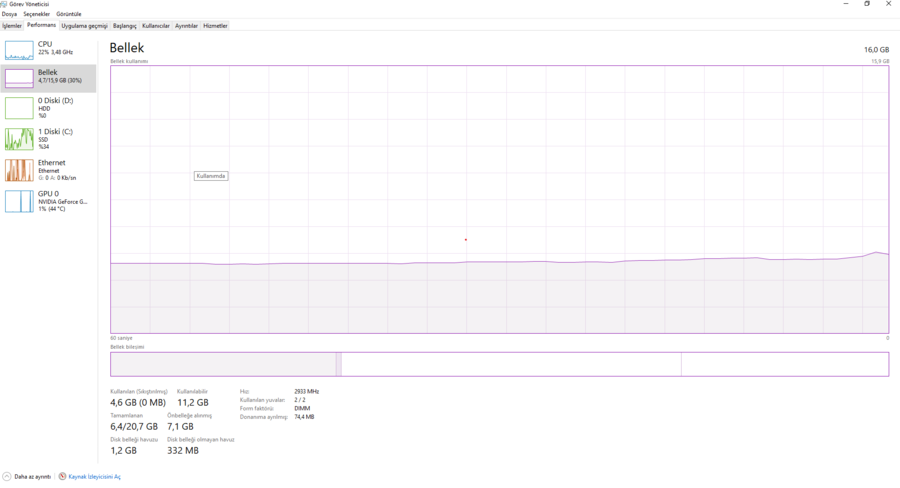The image size is (900, 488).
Task: Click the Ethernet sidebar label
Action: [x=57, y=170]
